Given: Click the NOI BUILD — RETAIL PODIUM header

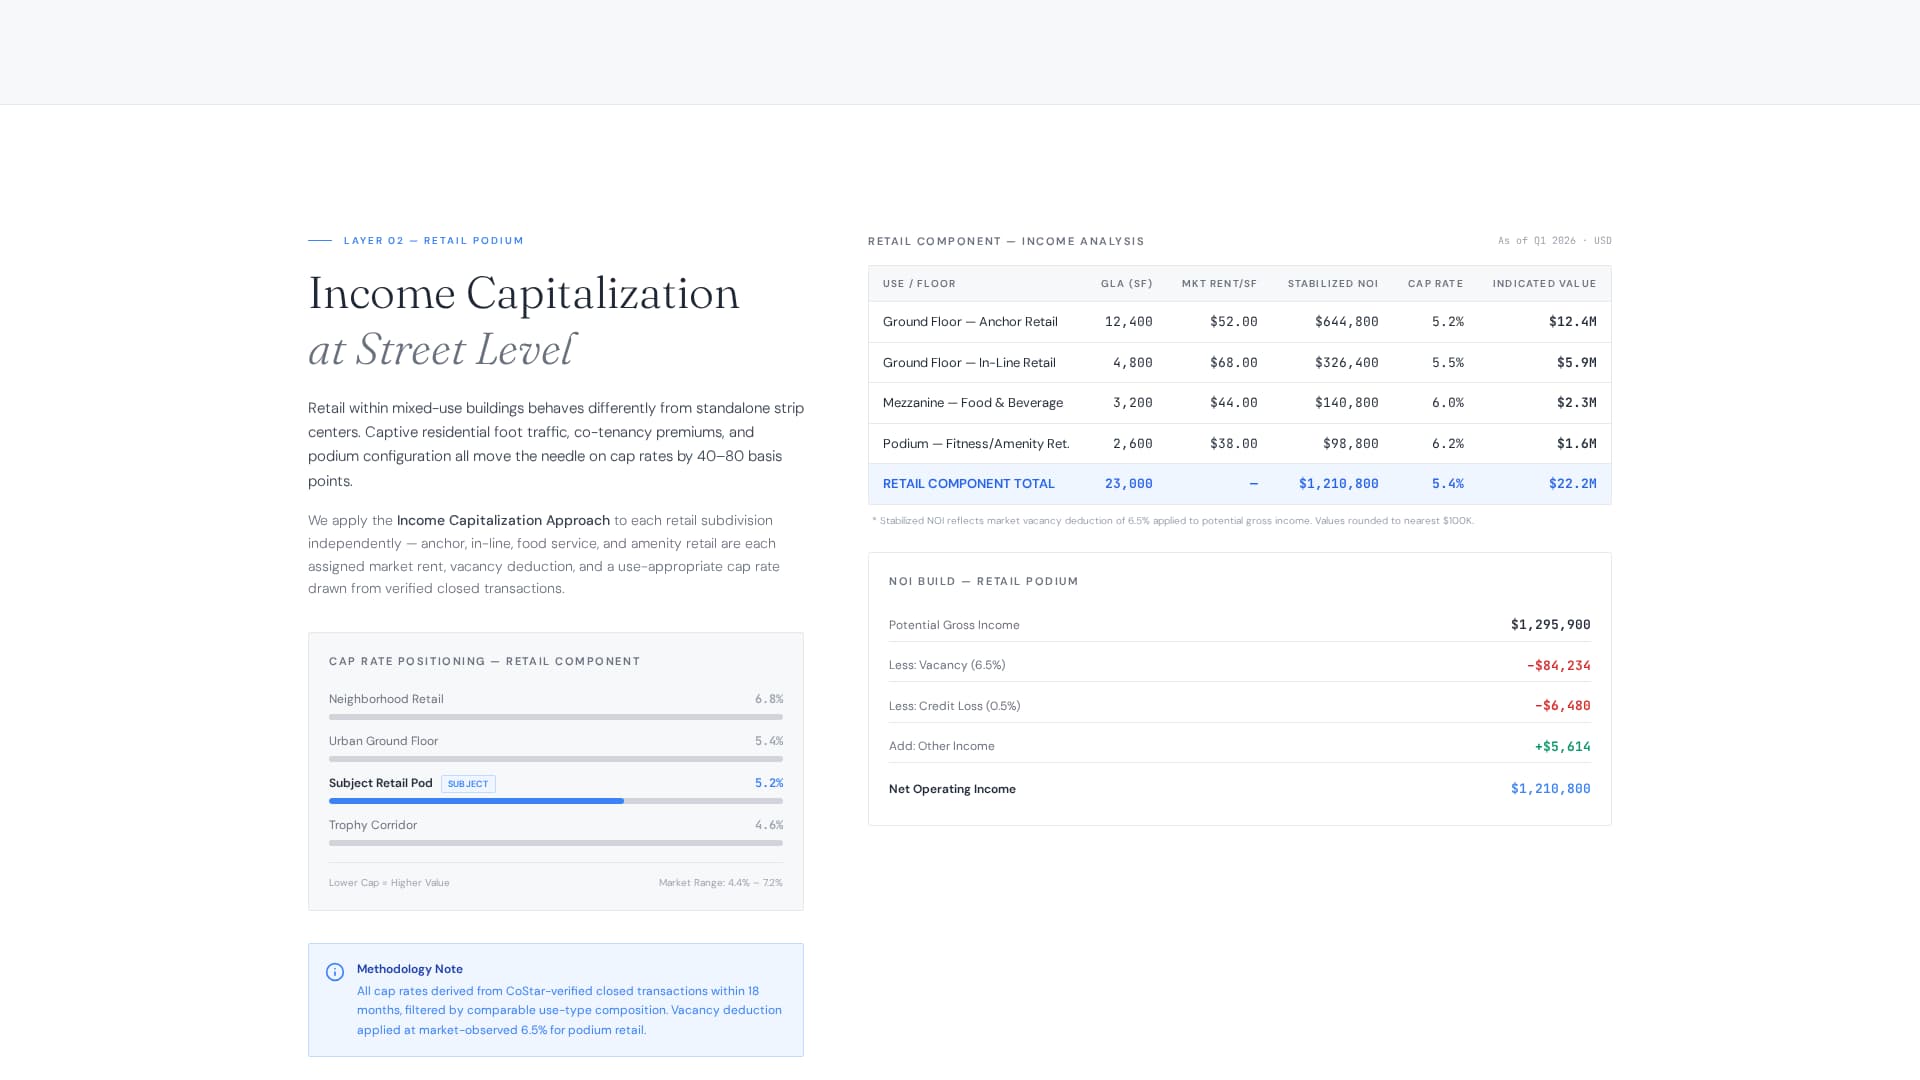Looking at the screenshot, I should pyautogui.click(x=983, y=581).
